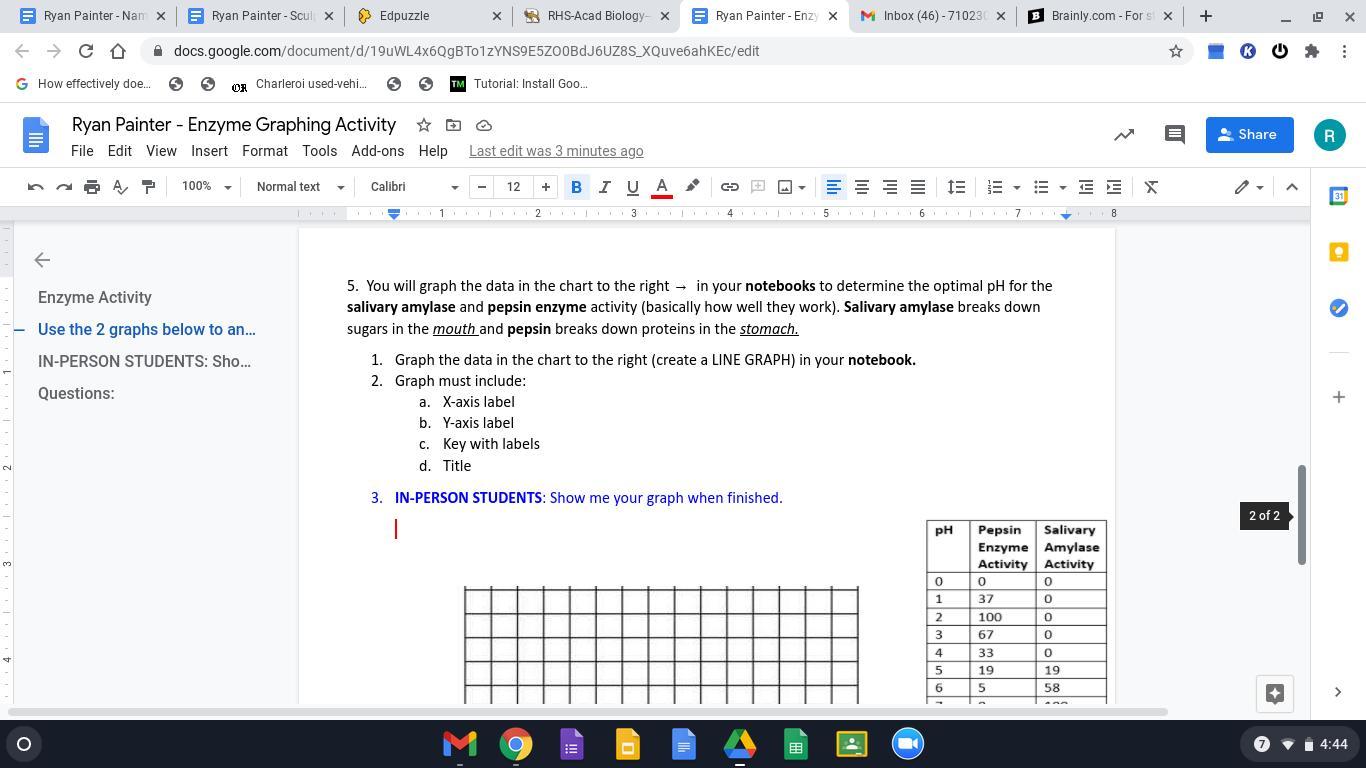The height and width of the screenshot is (768, 1366).
Task: Open the highlight color picker
Action: tap(692, 187)
